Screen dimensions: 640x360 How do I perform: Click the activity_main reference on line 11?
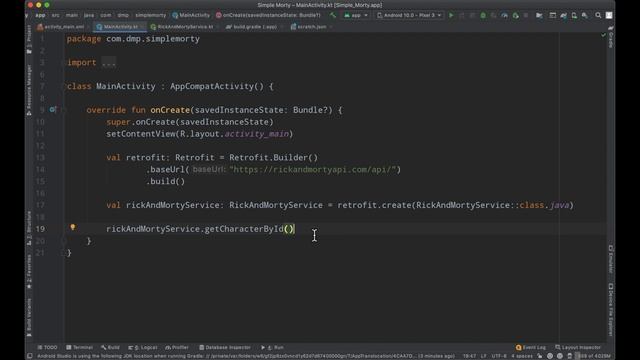click(257, 134)
